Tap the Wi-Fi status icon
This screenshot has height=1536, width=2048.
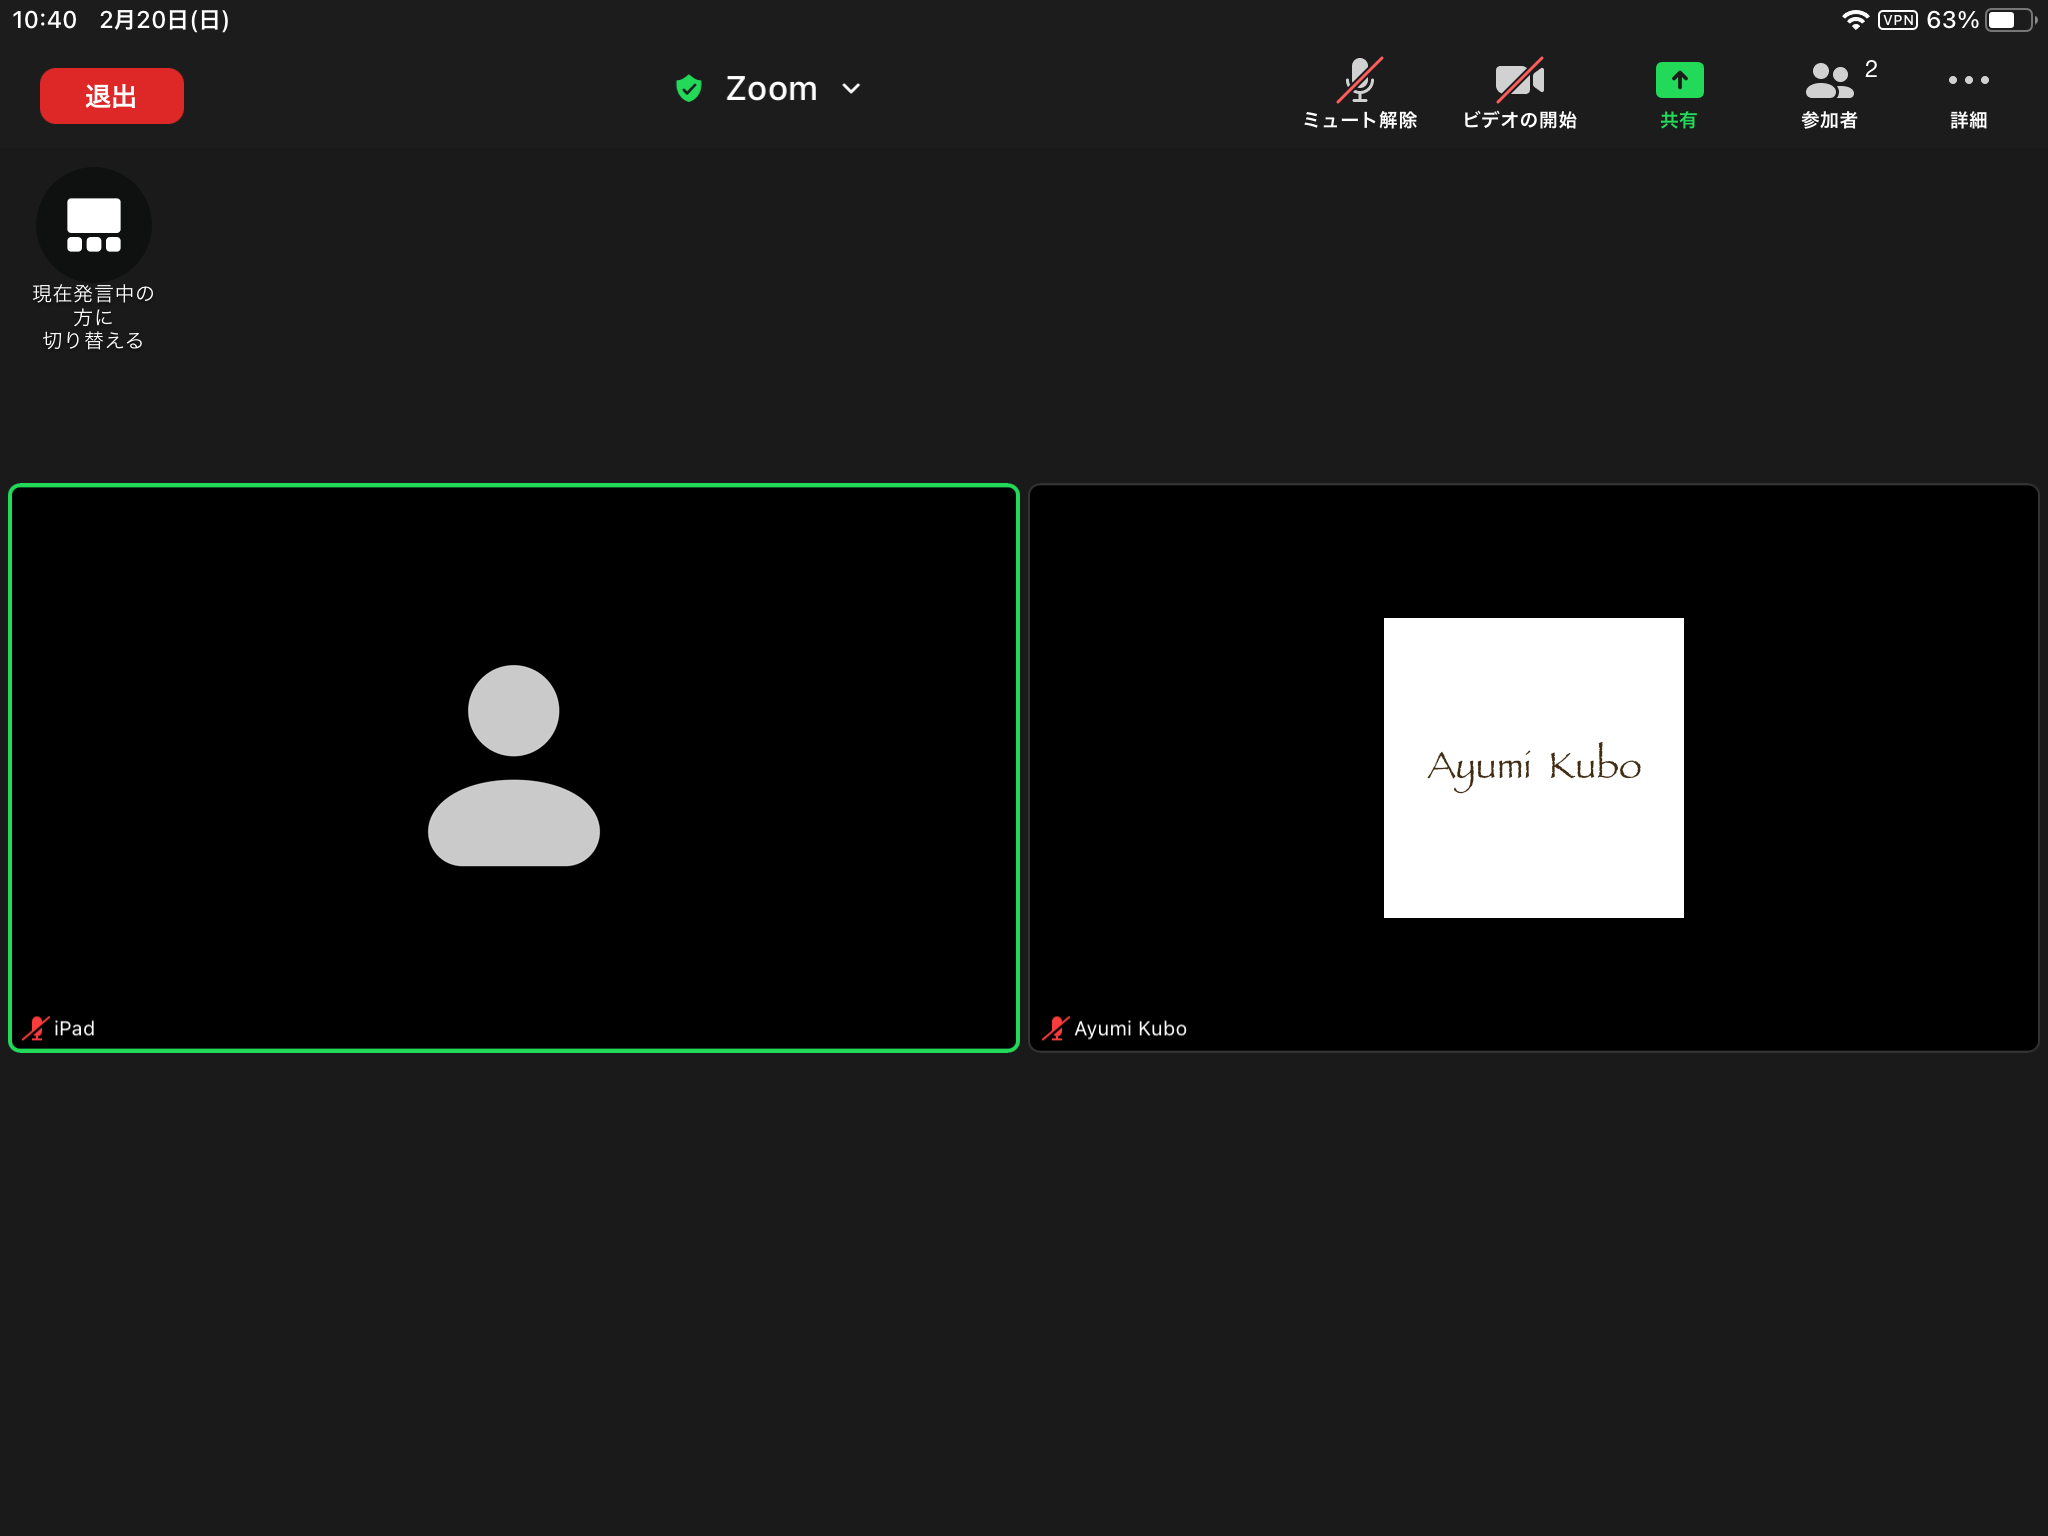[1856, 20]
